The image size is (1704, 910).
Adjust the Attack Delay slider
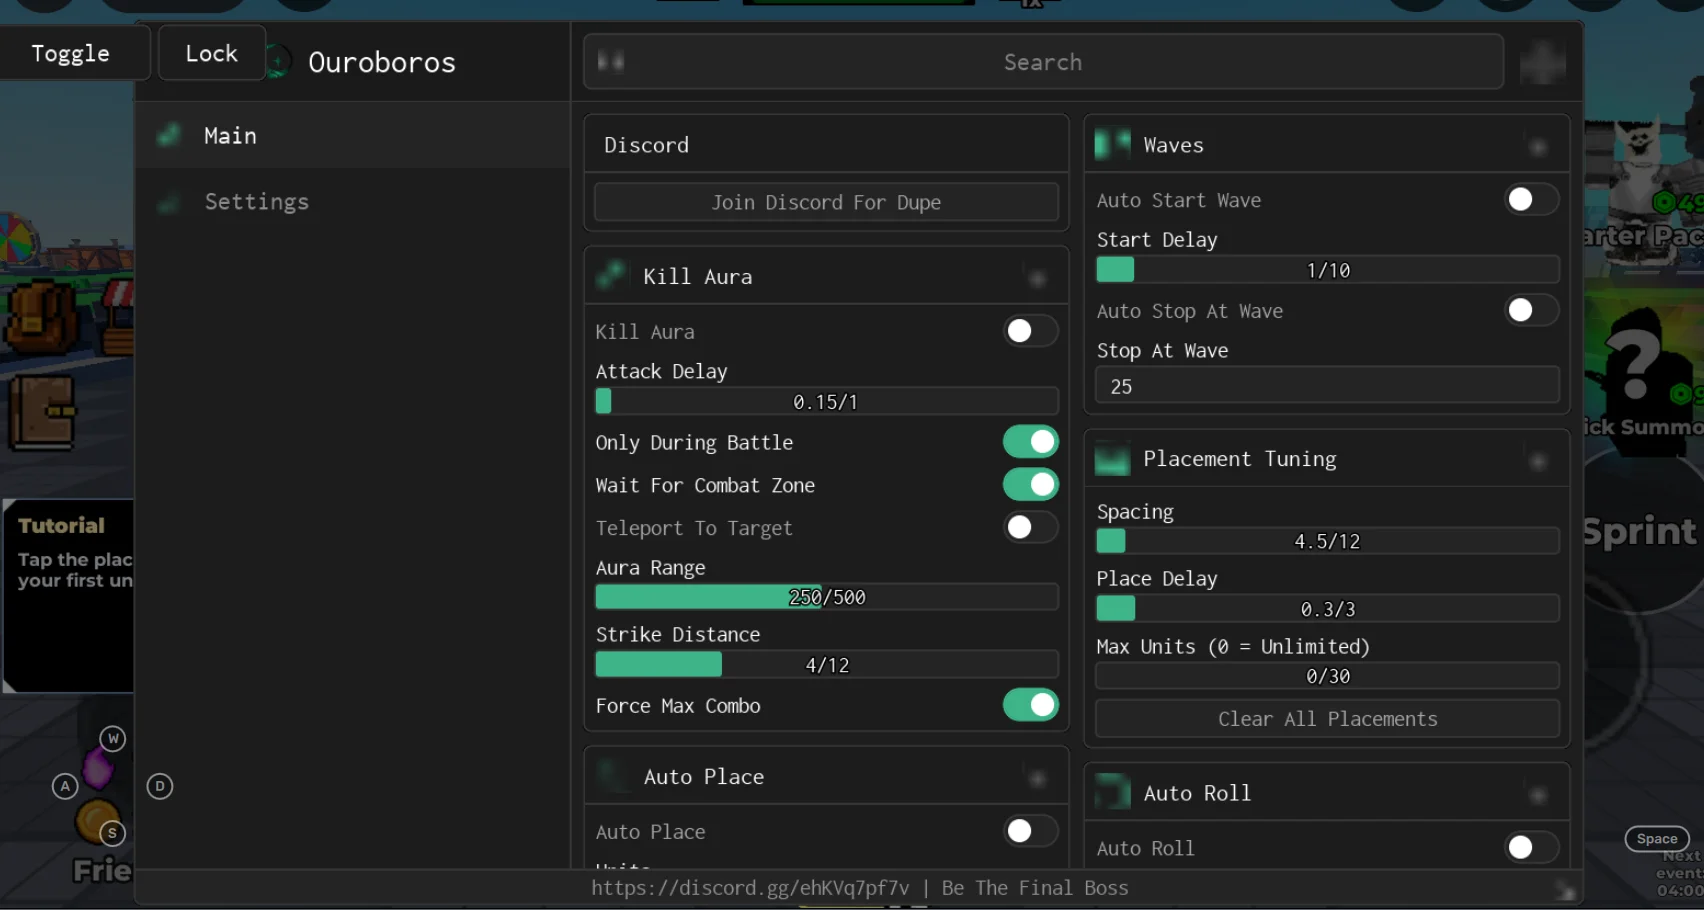pos(826,401)
